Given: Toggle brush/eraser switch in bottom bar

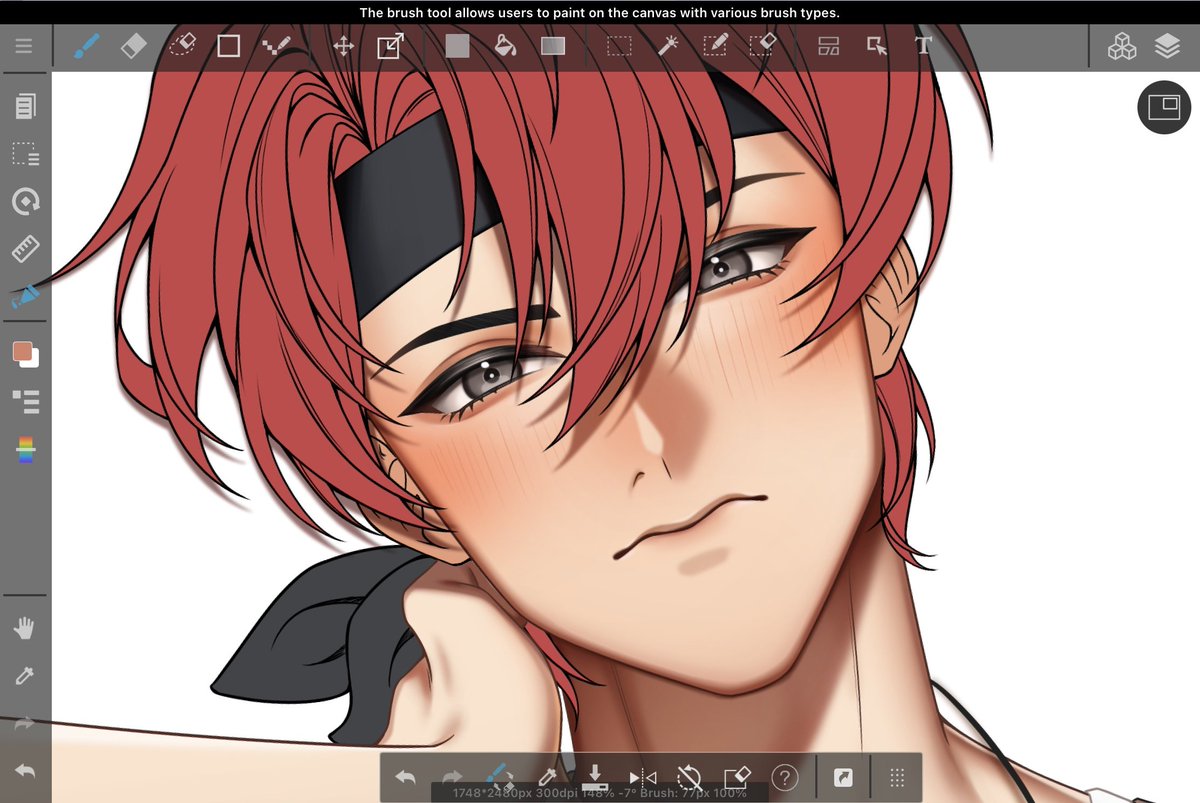Looking at the screenshot, I should point(499,777).
